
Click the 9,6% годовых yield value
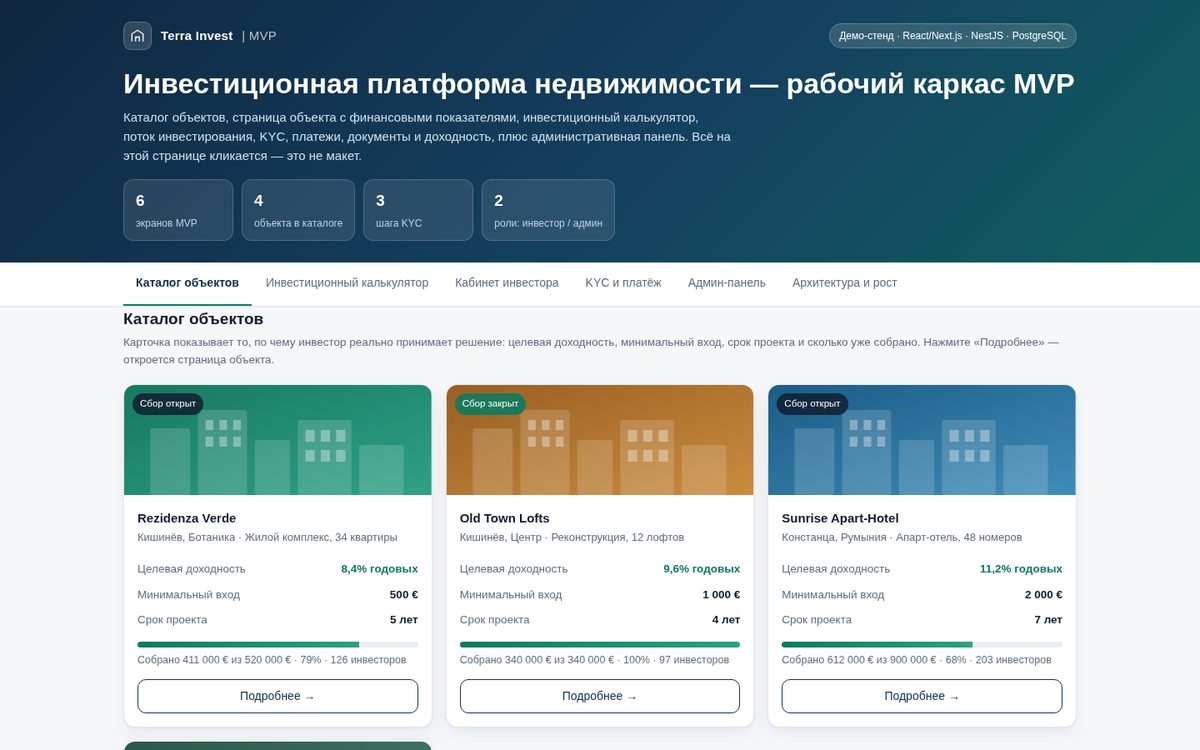coord(702,569)
